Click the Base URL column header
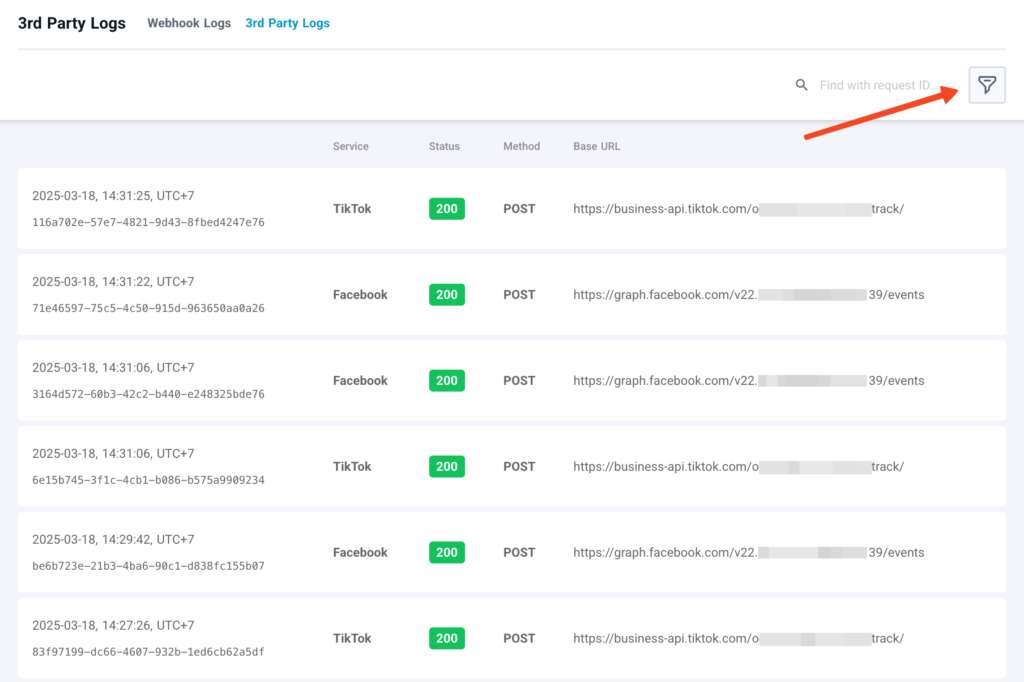1024x682 pixels. [597, 146]
